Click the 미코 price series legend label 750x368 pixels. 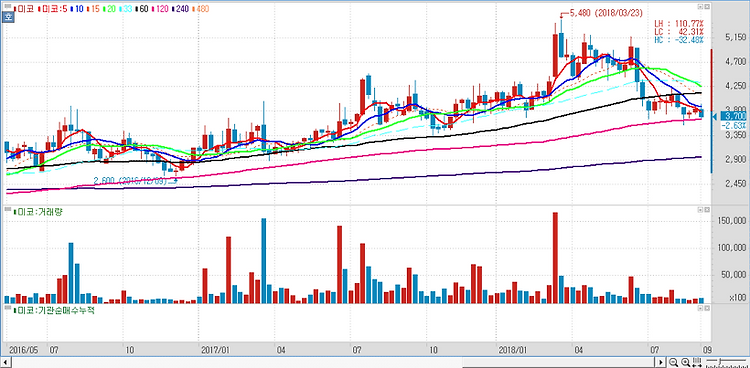point(23,9)
